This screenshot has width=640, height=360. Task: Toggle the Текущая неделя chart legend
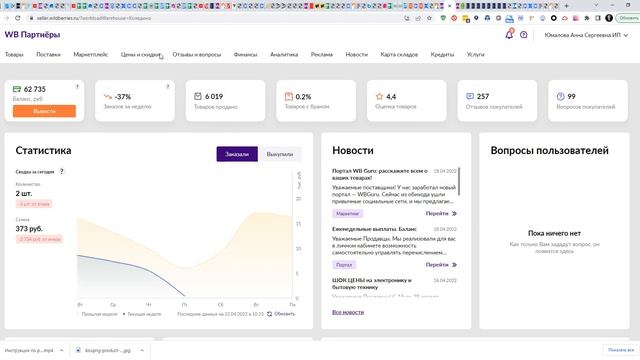142,314
